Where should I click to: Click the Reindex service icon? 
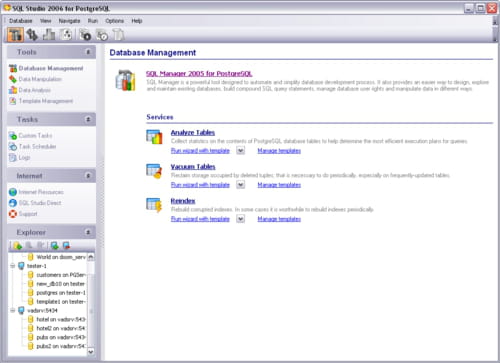tap(154, 205)
